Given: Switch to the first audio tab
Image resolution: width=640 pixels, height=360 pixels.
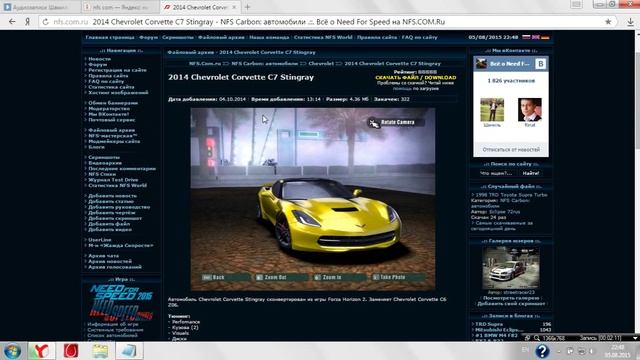Looking at the screenshot, I should [x=40, y=7].
